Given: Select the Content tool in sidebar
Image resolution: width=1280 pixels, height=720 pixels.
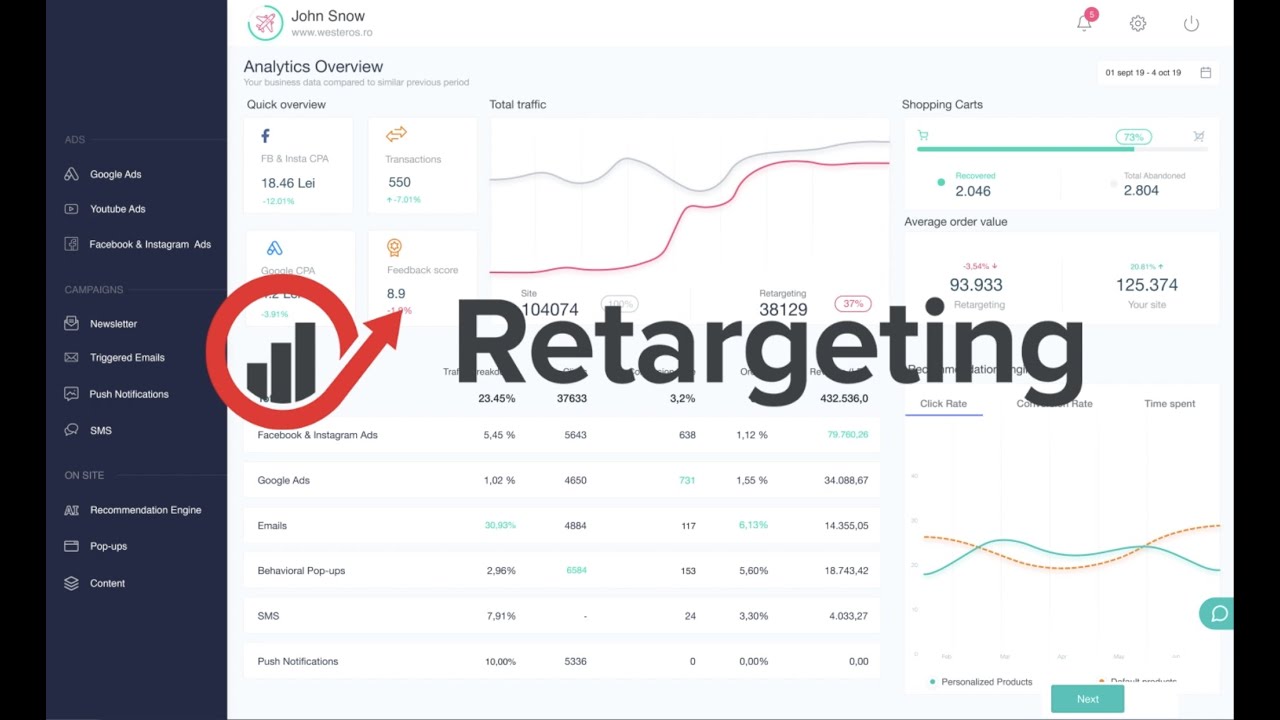Looking at the screenshot, I should click(107, 583).
